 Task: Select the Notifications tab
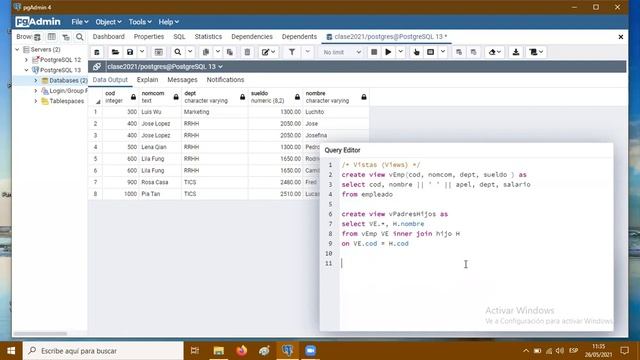[x=225, y=80]
